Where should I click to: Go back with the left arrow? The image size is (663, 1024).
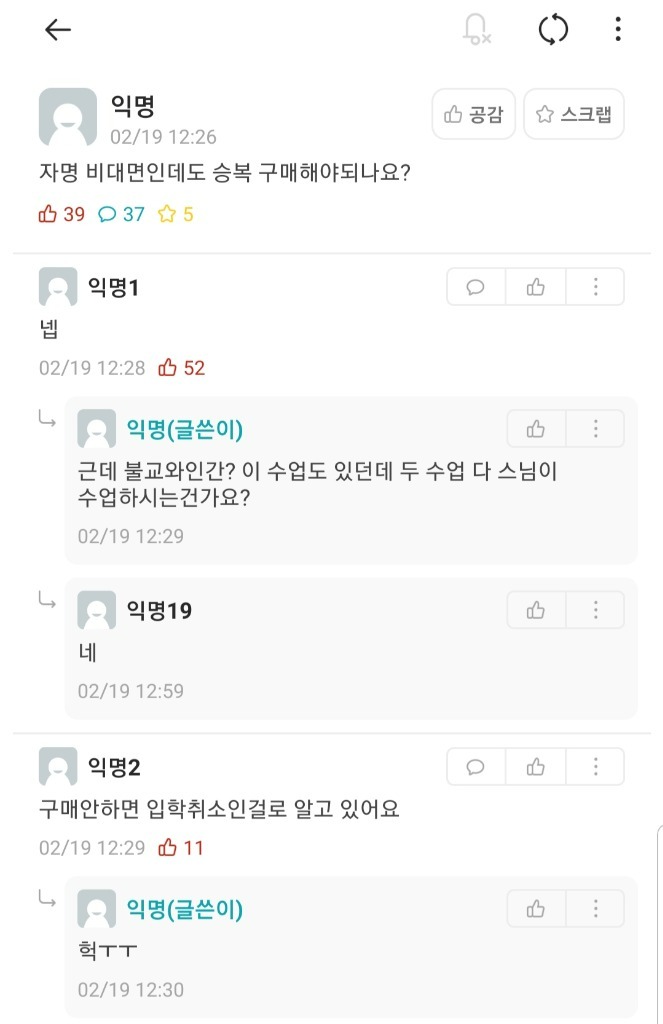(x=57, y=29)
